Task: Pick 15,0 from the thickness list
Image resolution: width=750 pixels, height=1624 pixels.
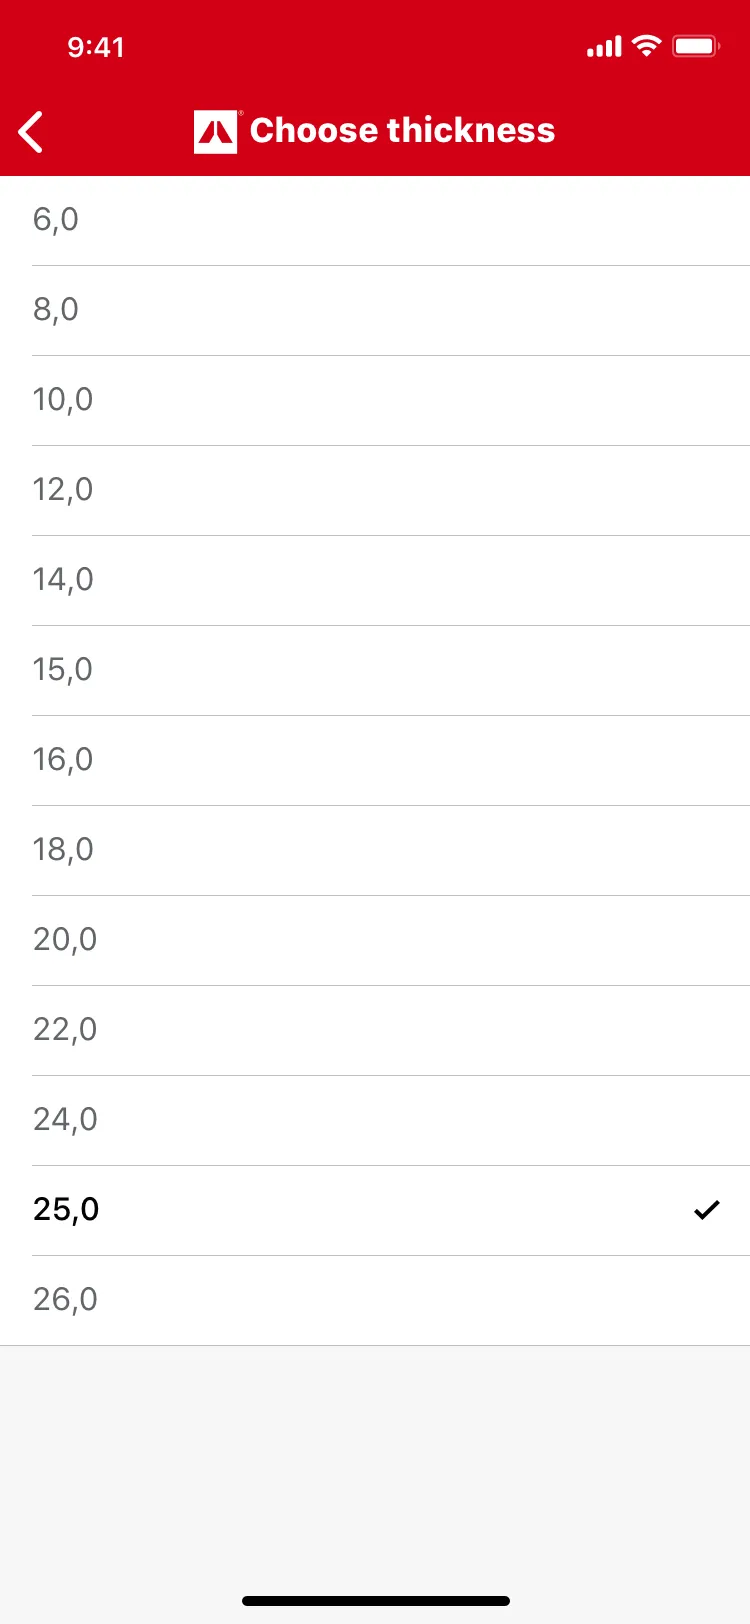Action: point(375,670)
